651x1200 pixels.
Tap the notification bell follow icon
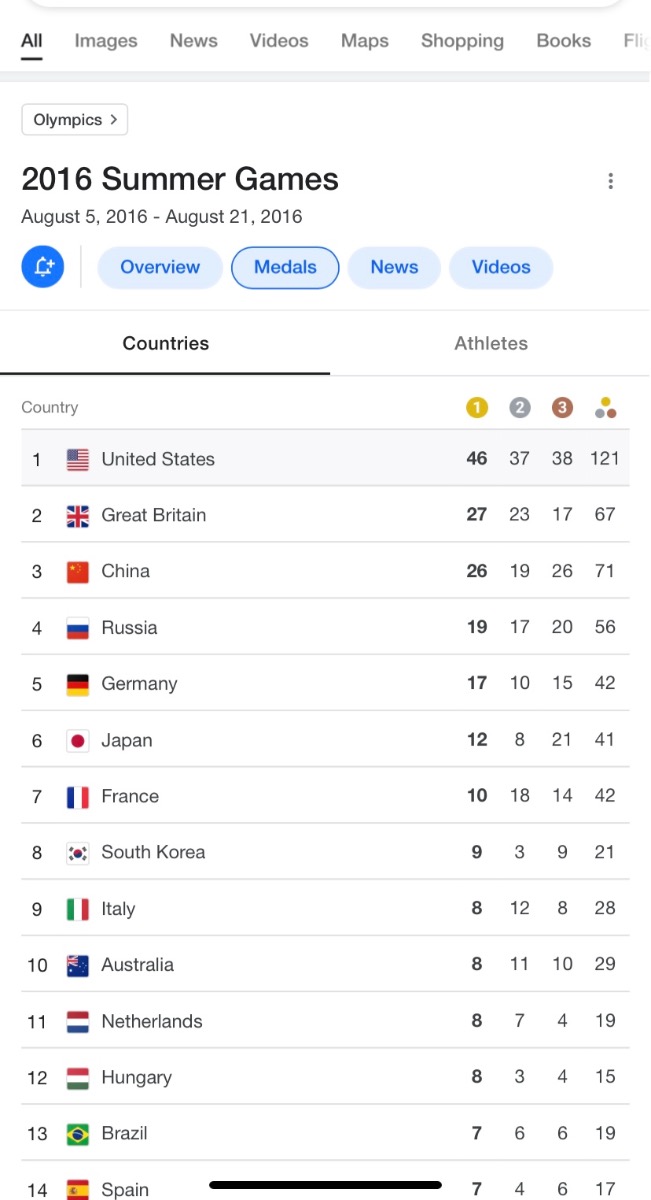(x=43, y=267)
